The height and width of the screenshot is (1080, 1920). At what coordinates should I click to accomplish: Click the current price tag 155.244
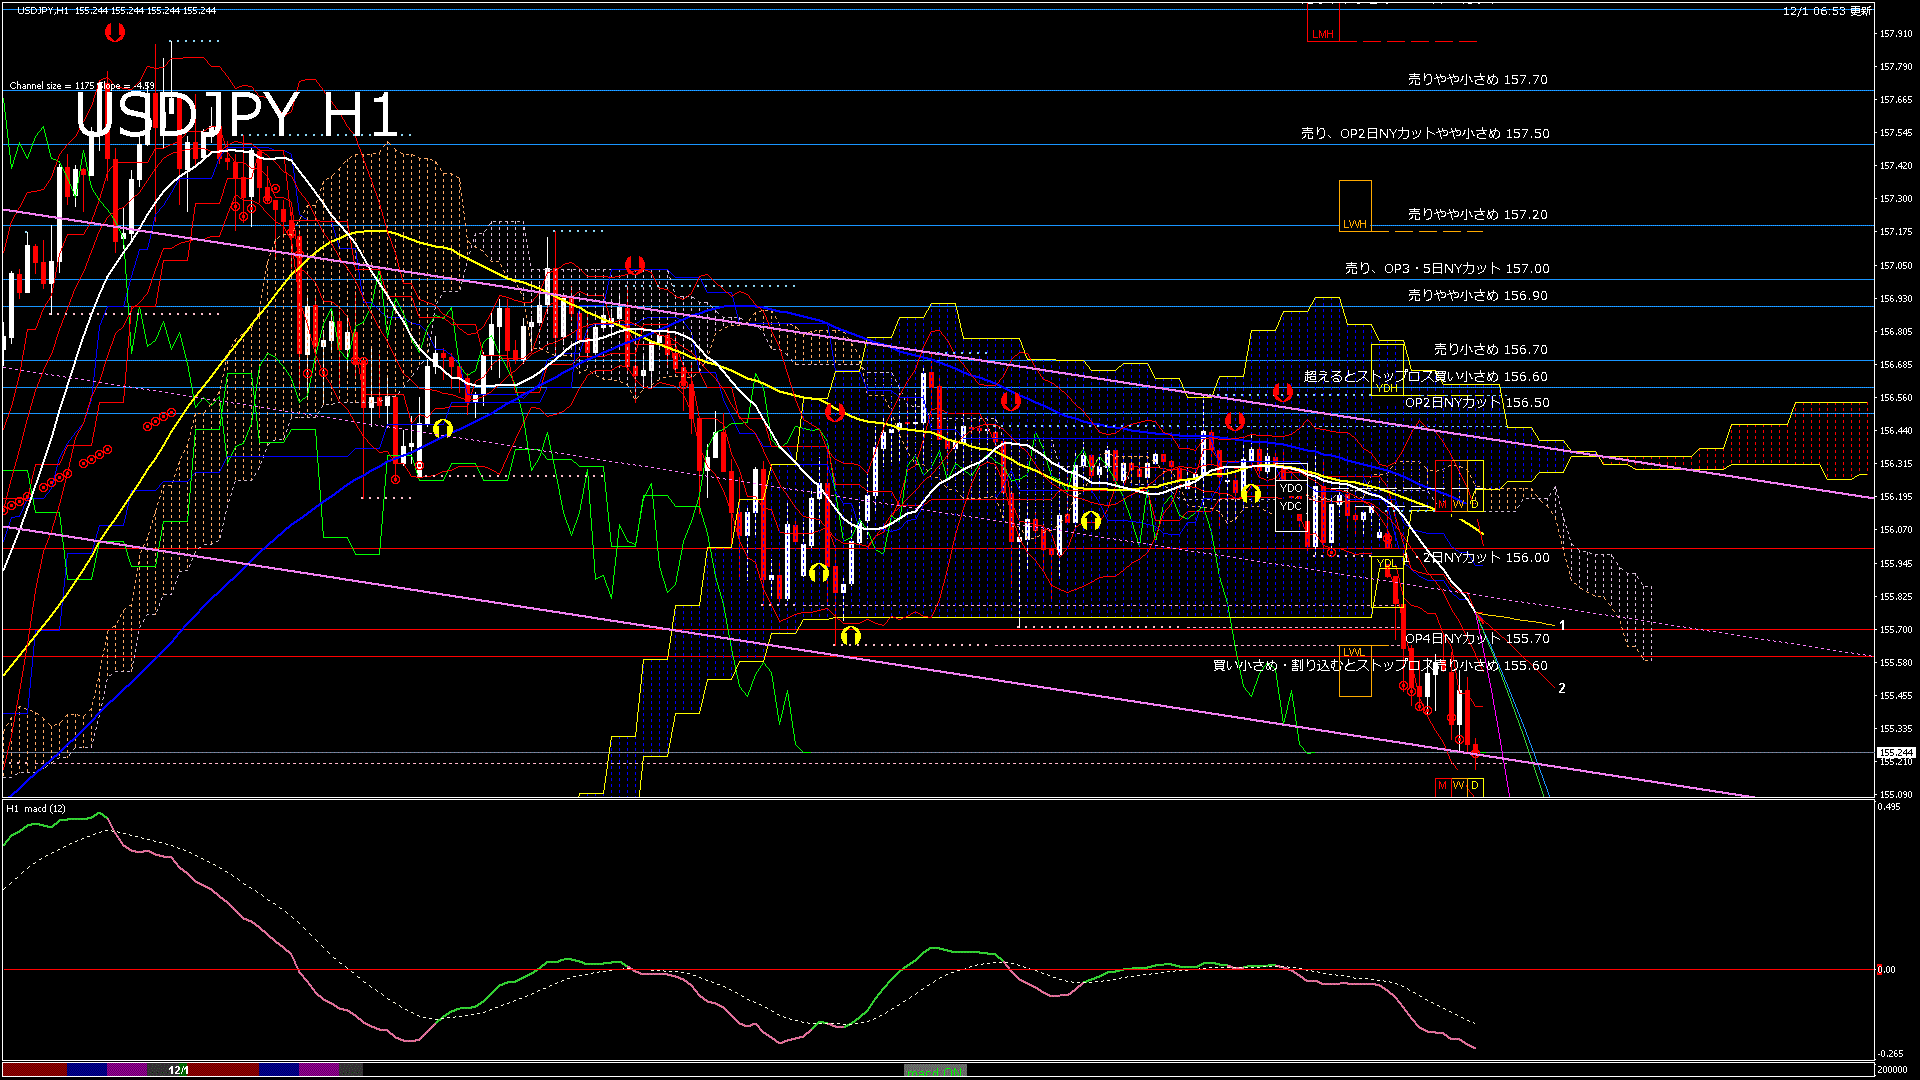click(x=1895, y=753)
